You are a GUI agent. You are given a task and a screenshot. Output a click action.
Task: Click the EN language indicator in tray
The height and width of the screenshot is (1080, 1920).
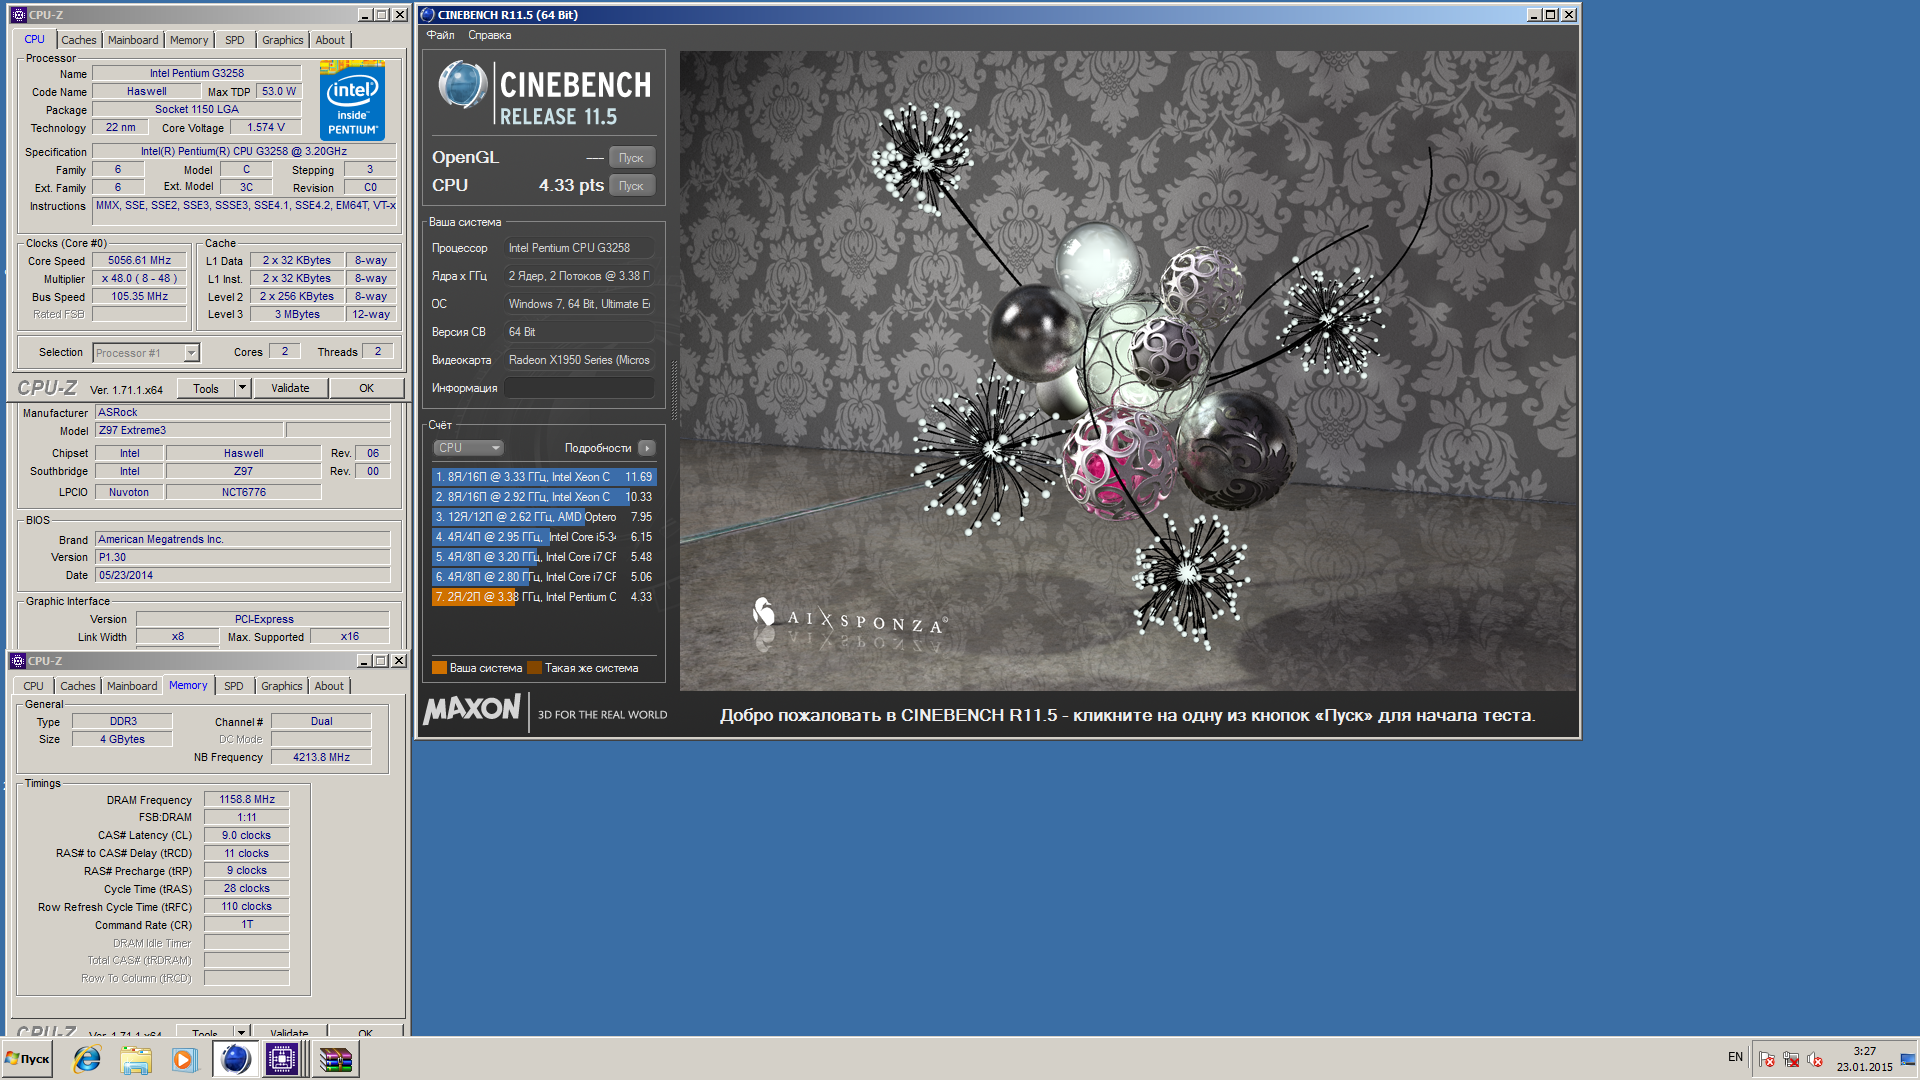1735,1057
